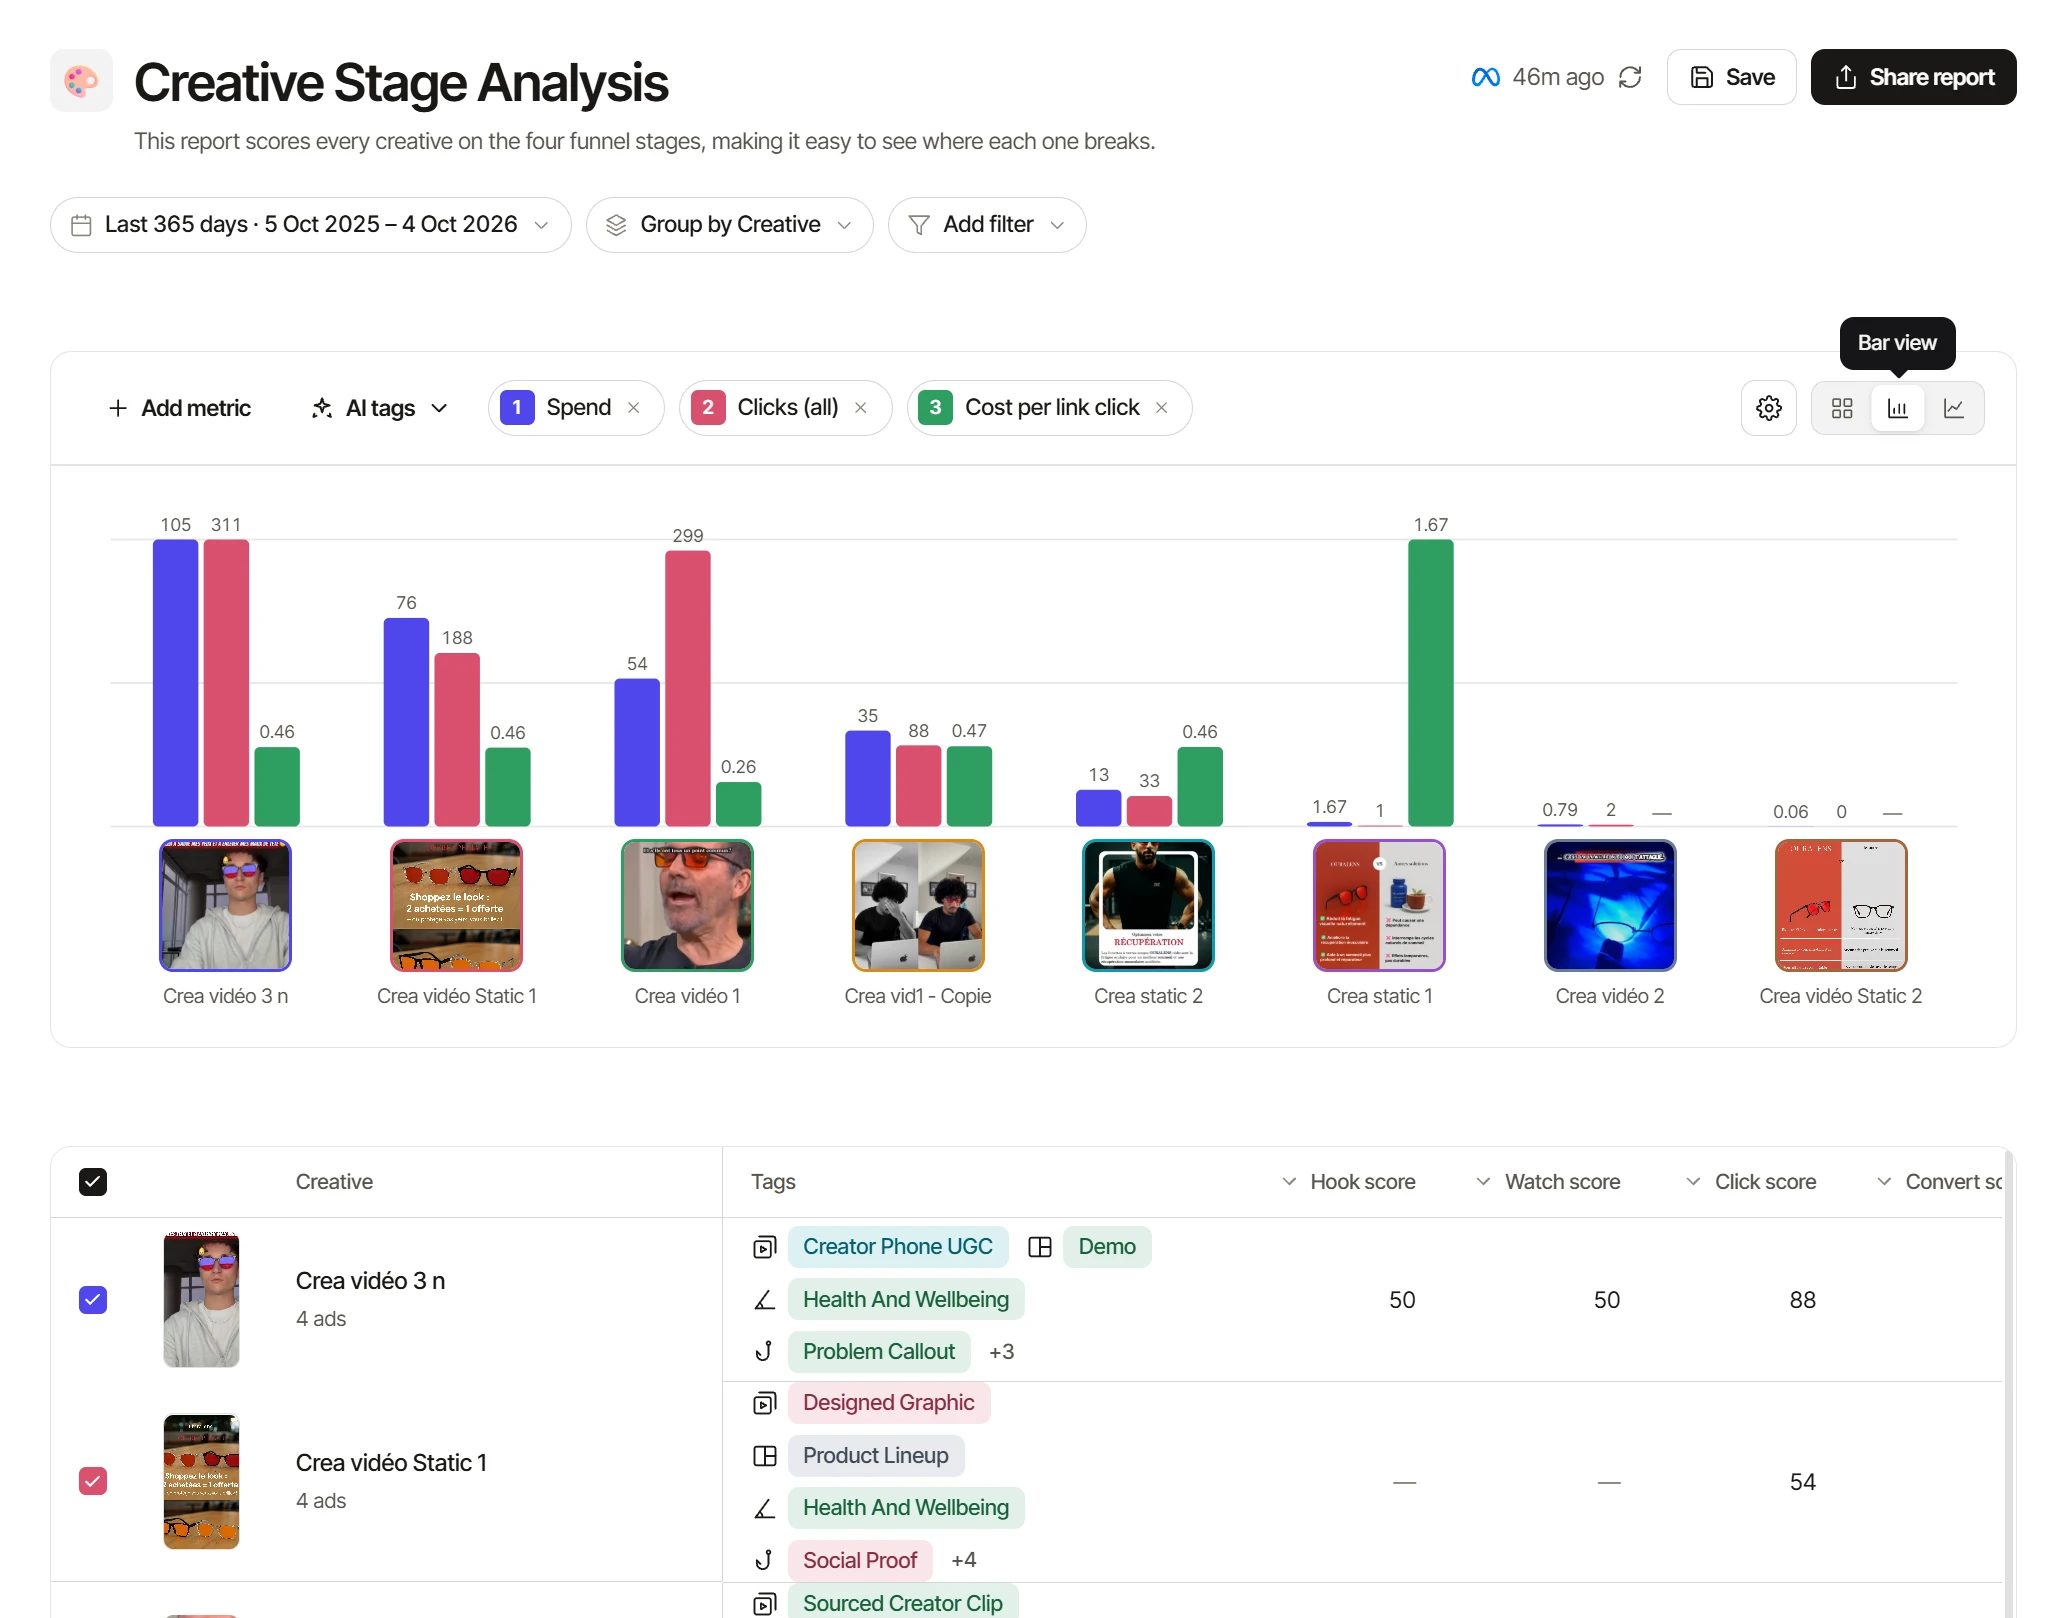Open the Last 365 days date range dropdown

311,225
